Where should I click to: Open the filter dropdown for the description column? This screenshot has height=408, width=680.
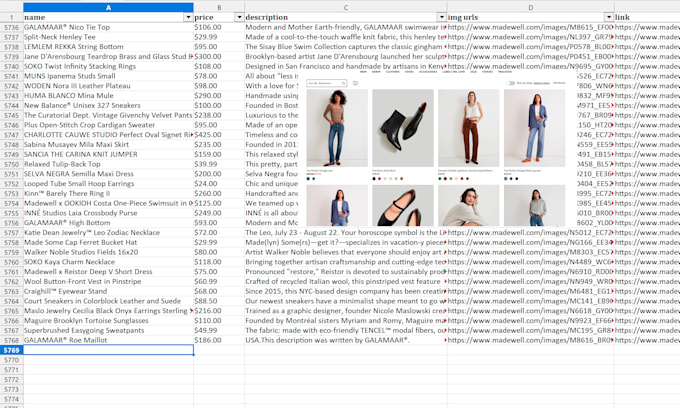pyautogui.click(x=441, y=17)
